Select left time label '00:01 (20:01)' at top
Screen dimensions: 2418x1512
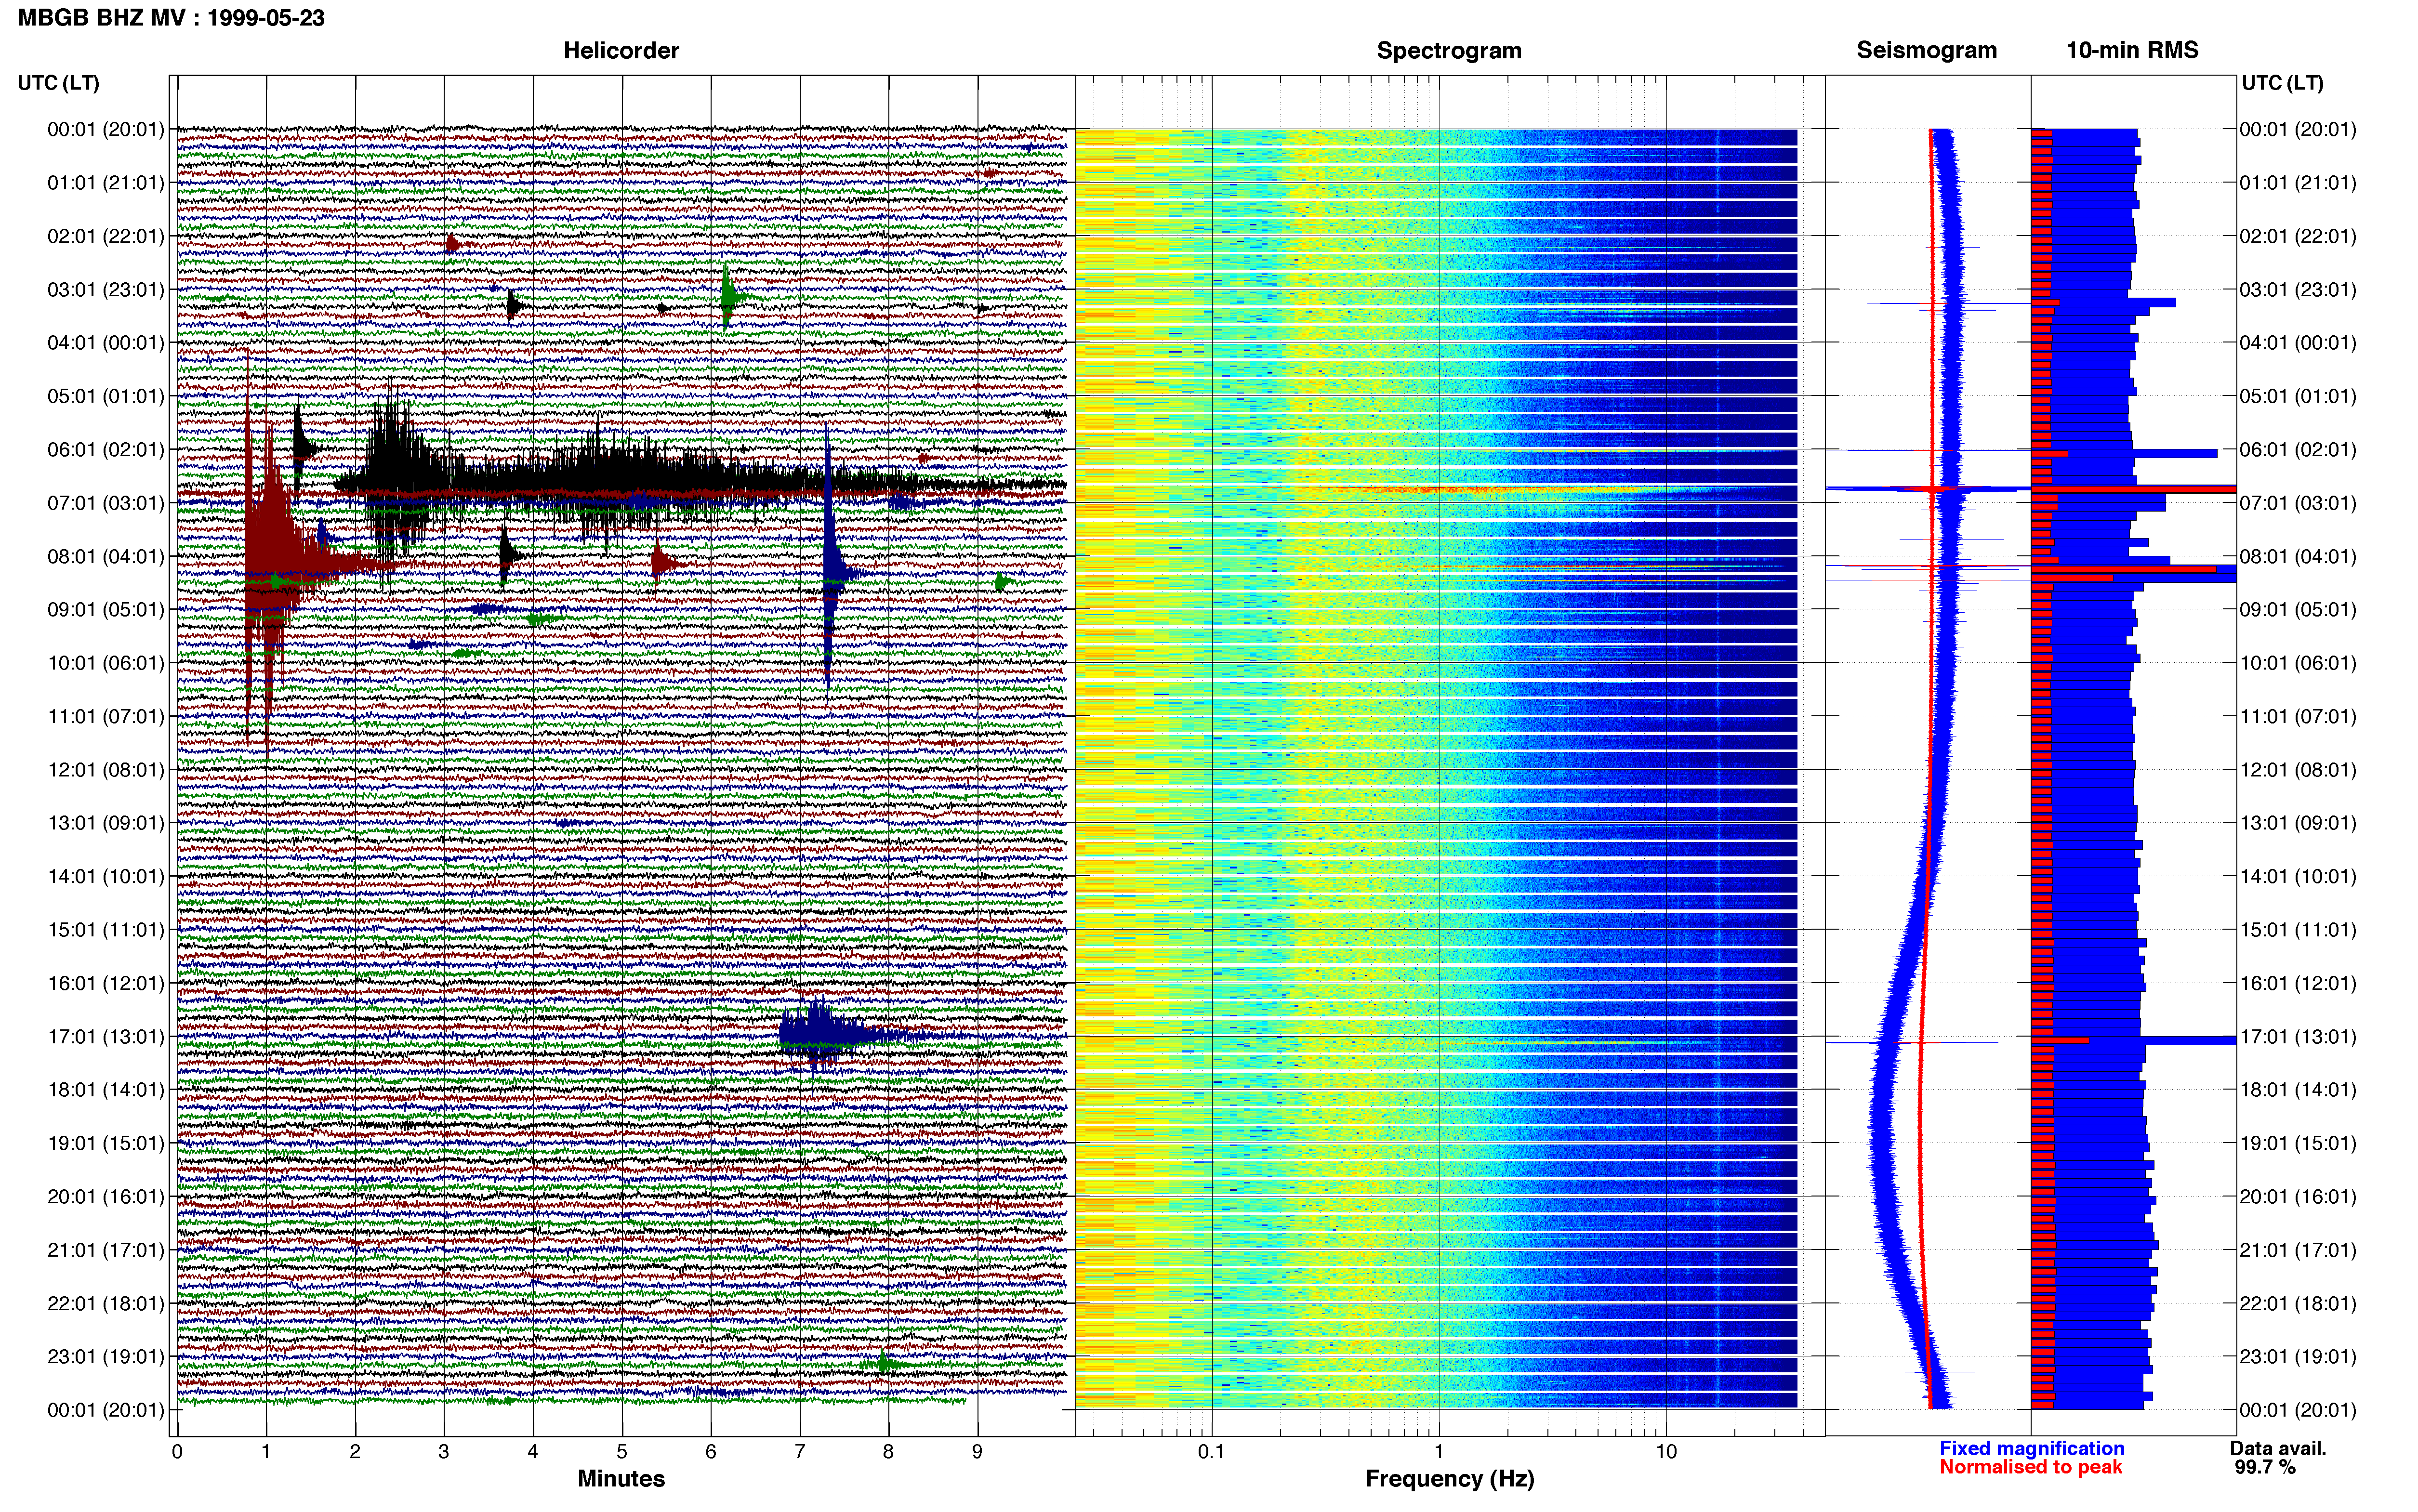click(x=106, y=129)
